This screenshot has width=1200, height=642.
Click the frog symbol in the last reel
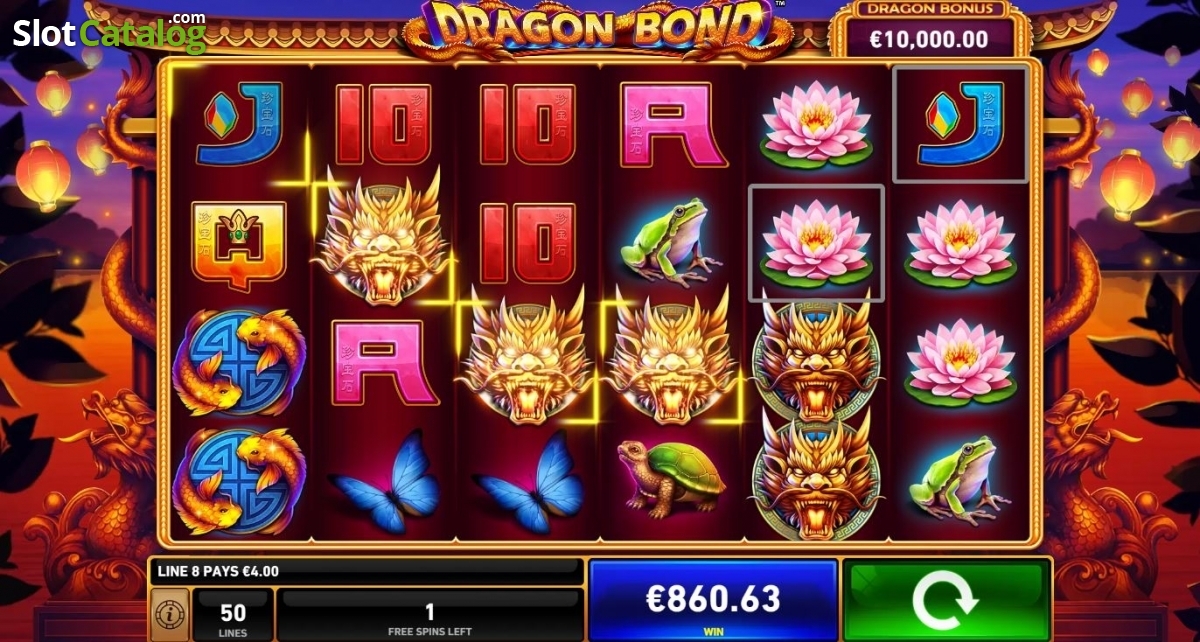(x=959, y=476)
